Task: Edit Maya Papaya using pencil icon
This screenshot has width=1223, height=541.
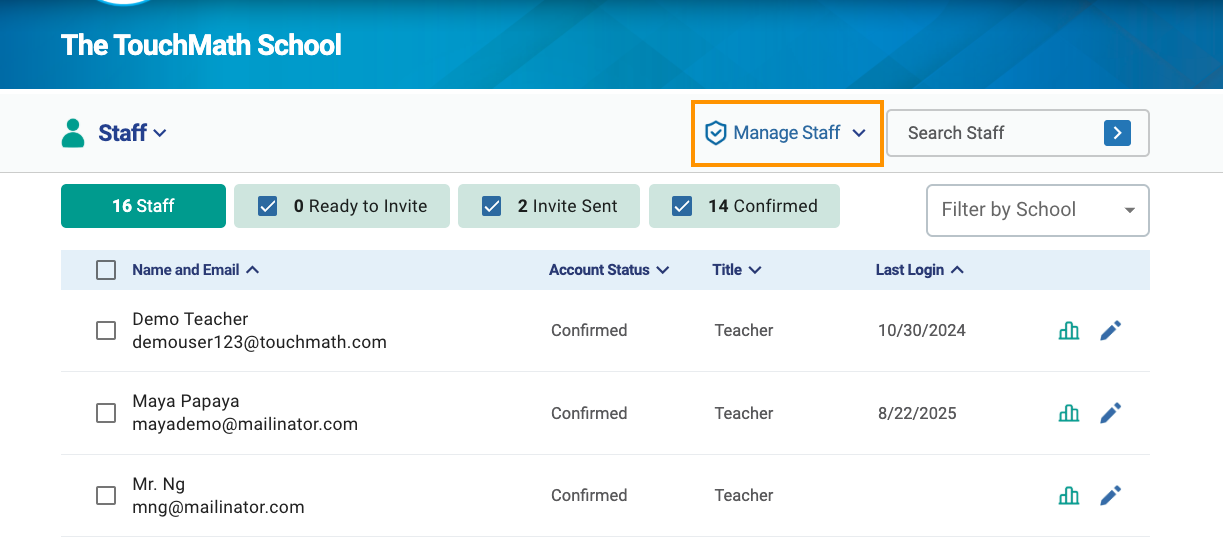Action: pyautogui.click(x=1110, y=412)
